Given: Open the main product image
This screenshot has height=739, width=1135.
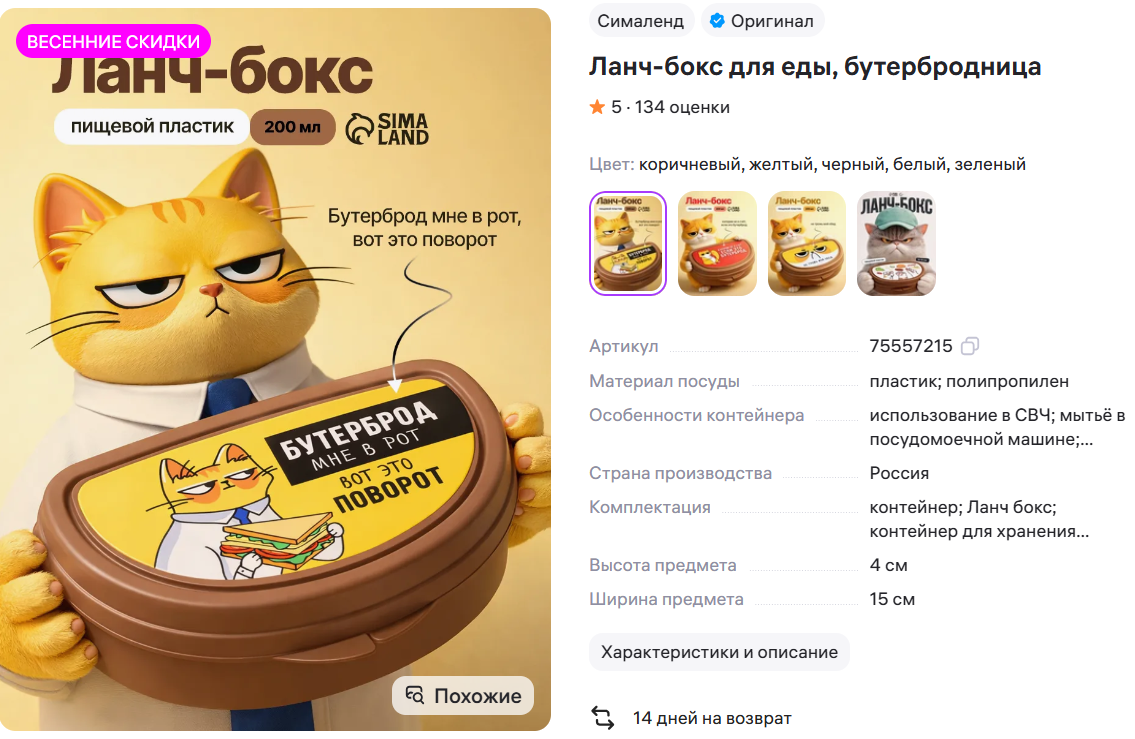Looking at the screenshot, I should coord(275,369).
